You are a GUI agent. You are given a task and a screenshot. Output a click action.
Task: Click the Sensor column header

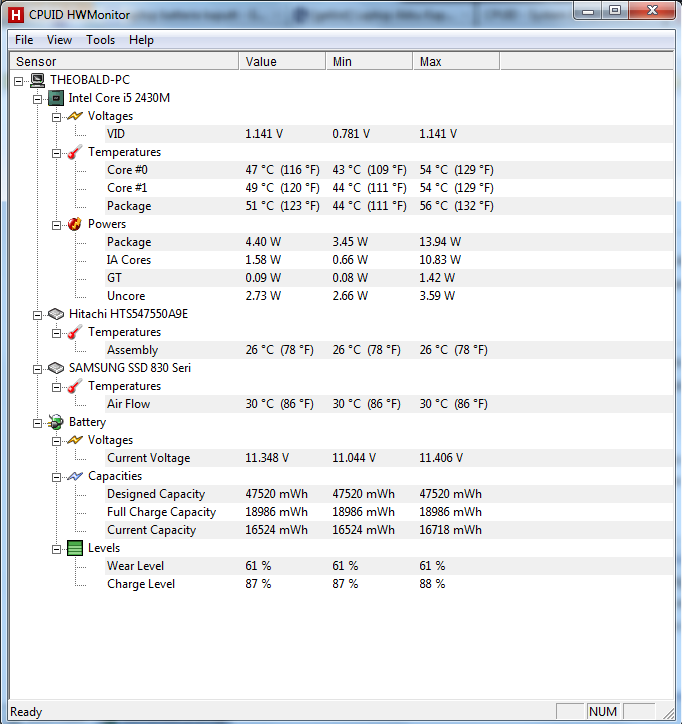click(x=124, y=61)
